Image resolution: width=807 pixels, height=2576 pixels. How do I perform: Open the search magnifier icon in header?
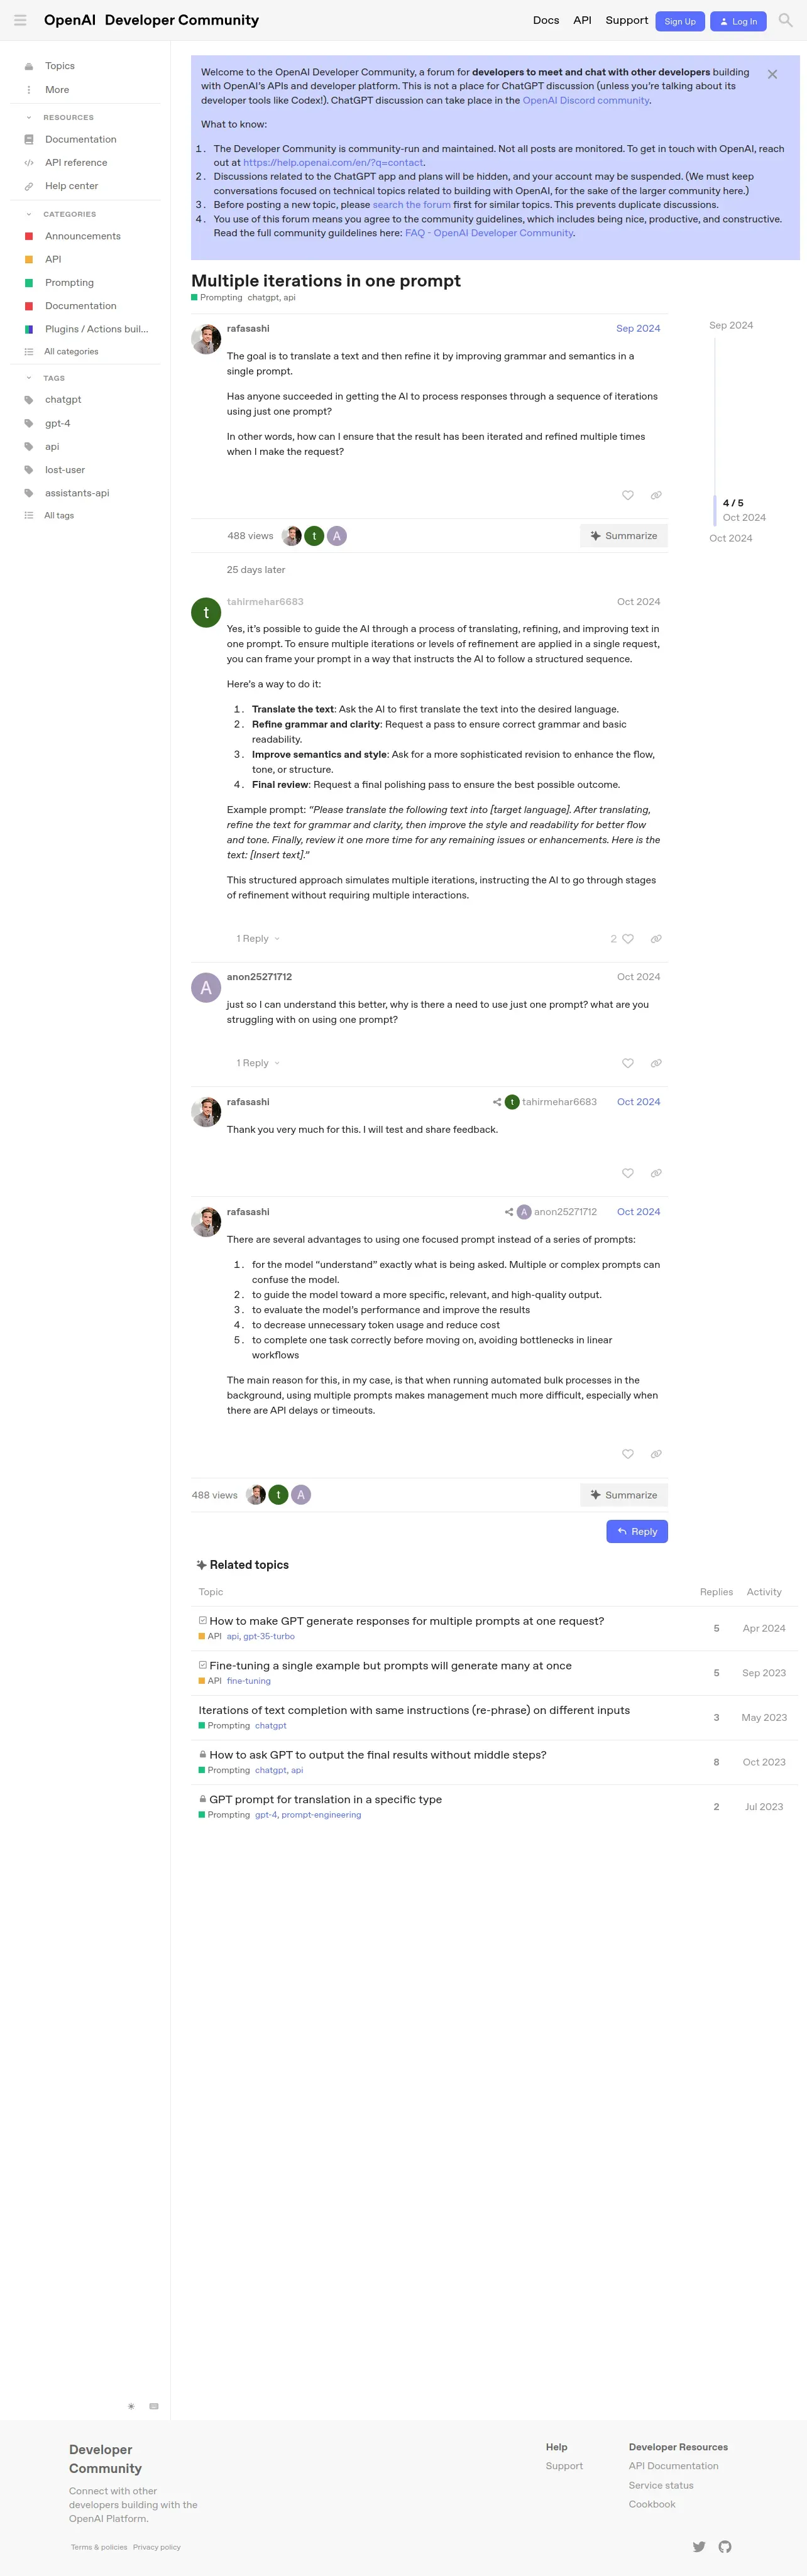[785, 20]
